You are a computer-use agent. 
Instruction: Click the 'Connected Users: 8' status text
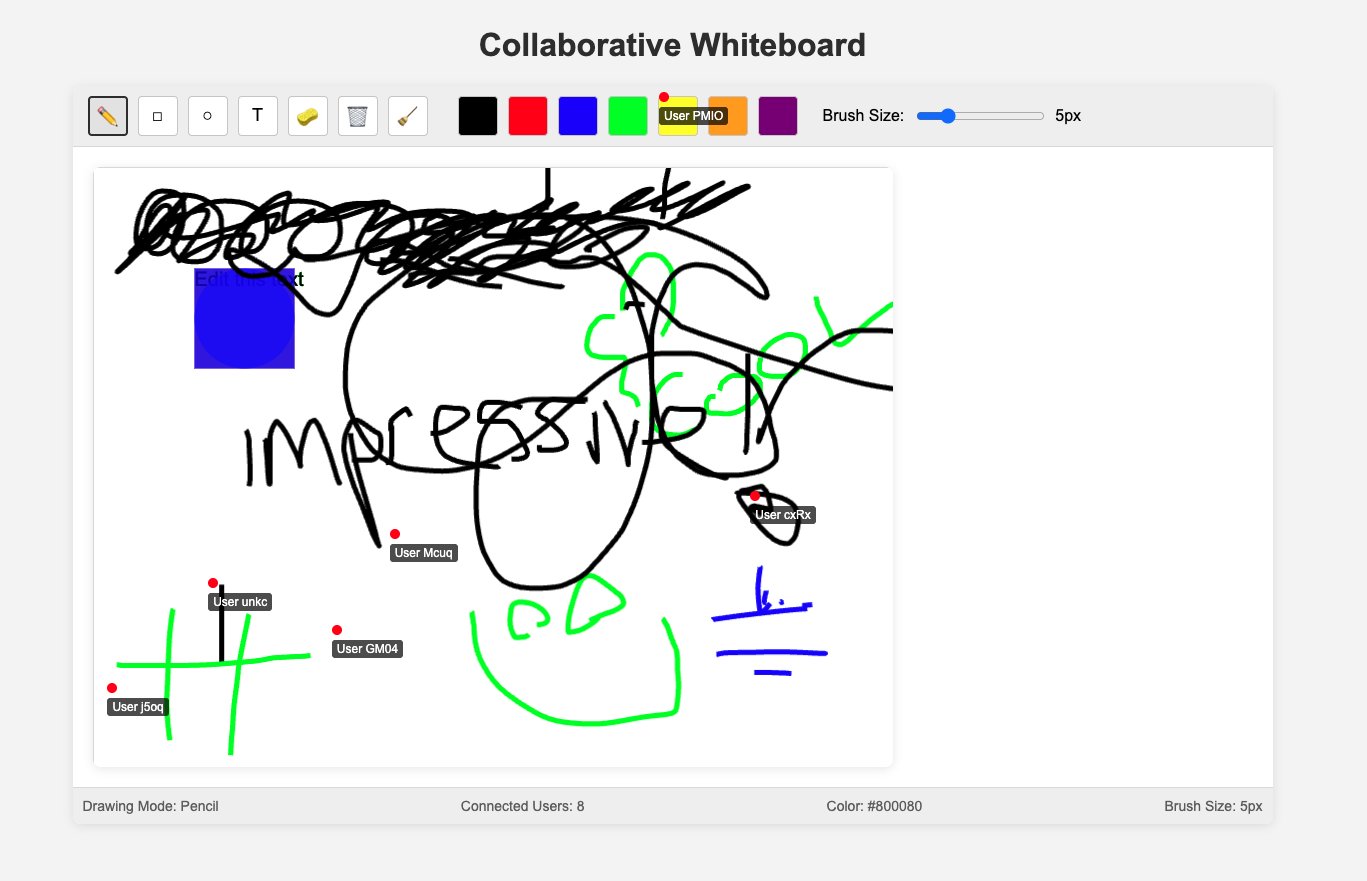pyautogui.click(x=523, y=806)
